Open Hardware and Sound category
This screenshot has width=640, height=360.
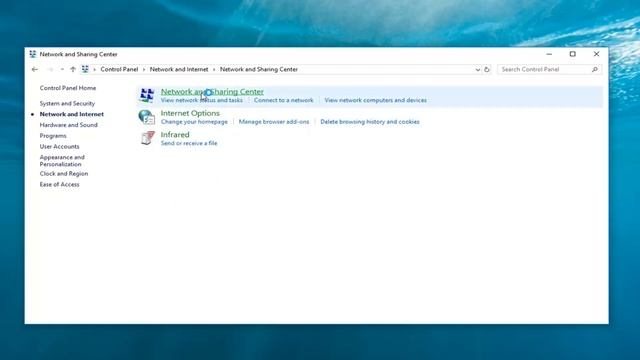[x=69, y=125]
